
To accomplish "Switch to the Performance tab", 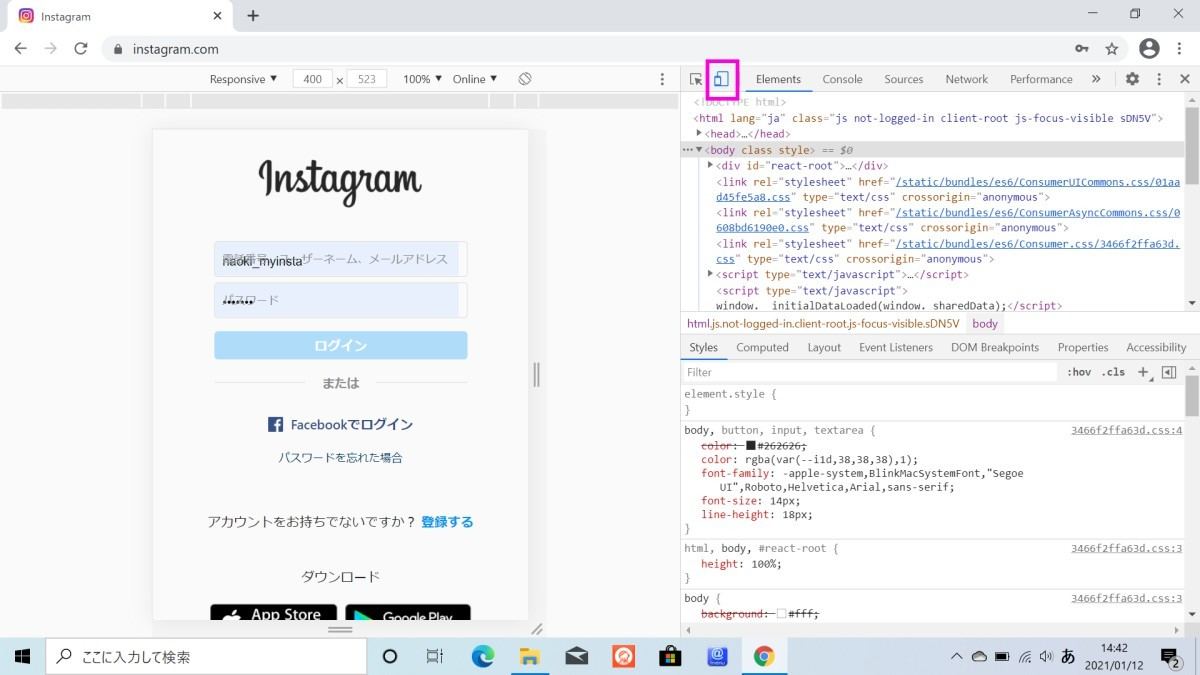I will tap(1041, 79).
